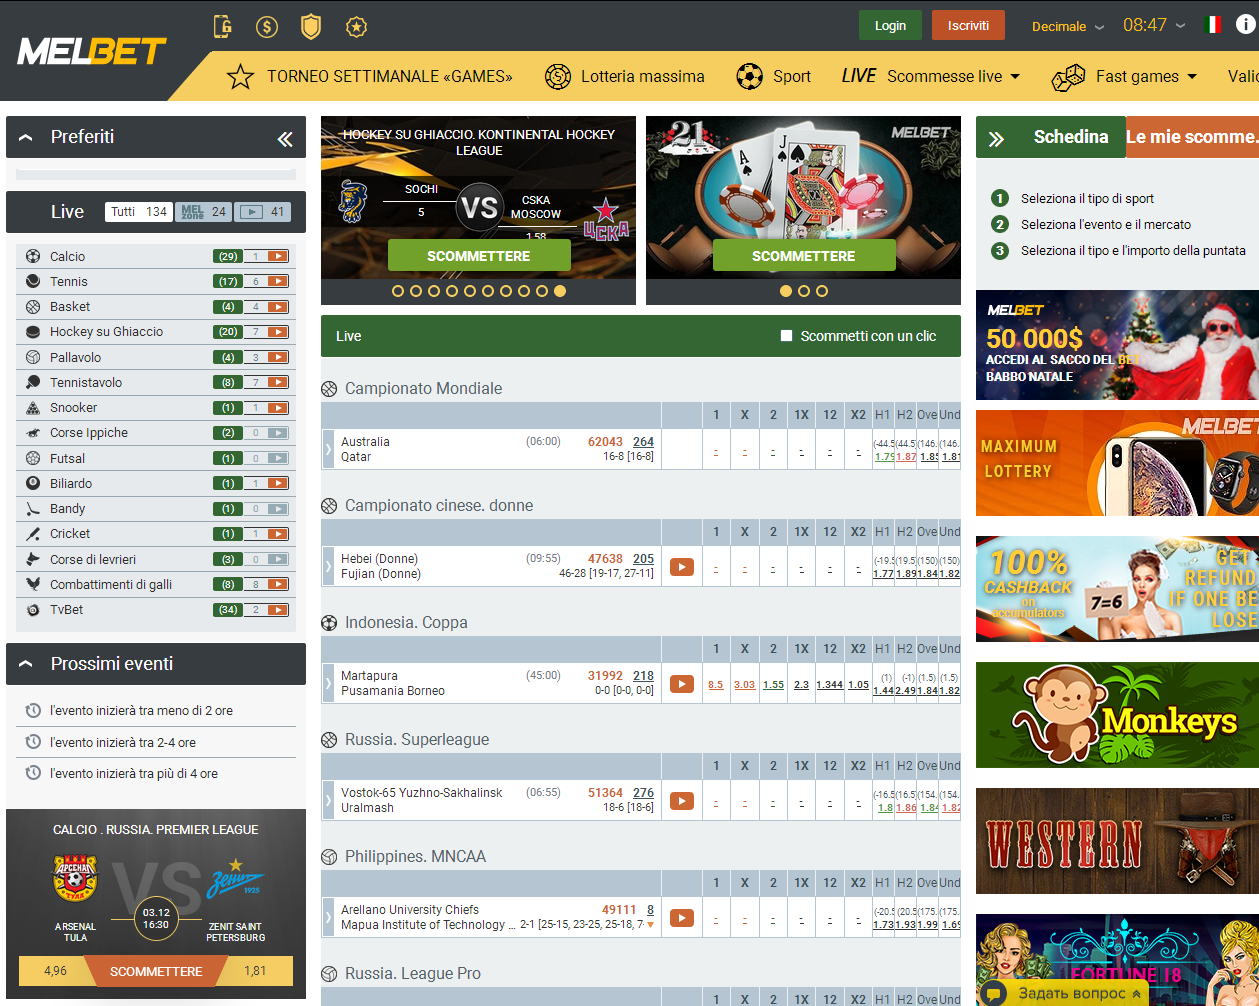1259x1006 pixels.
Task: Expand the Australia vs Qatar match row
Action: tap(327, 449)
